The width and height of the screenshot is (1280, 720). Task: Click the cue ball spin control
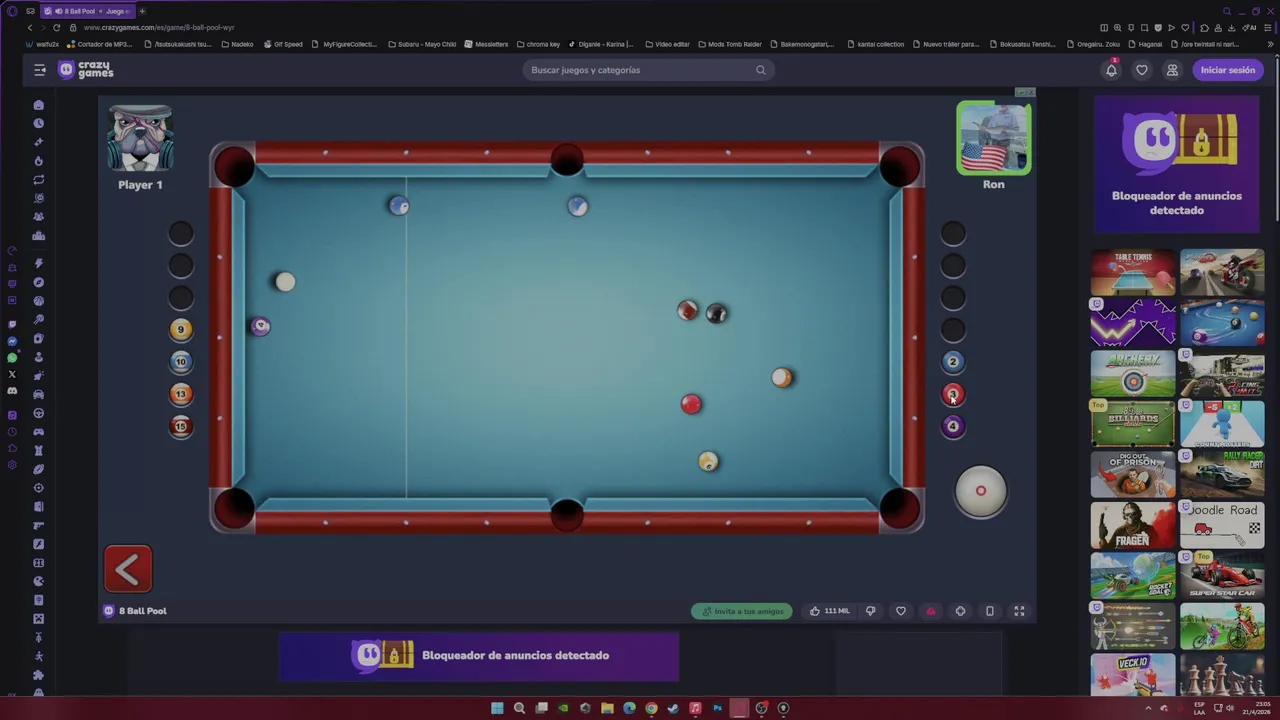tap(980, 491)
